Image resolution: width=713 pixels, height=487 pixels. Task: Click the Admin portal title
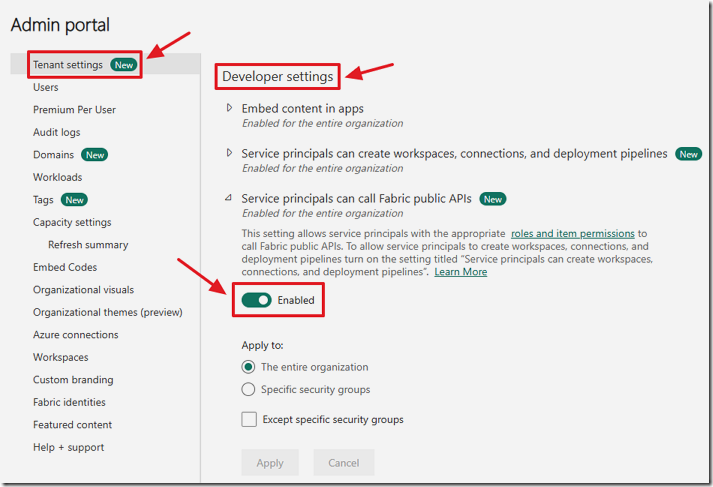[60, 25]
